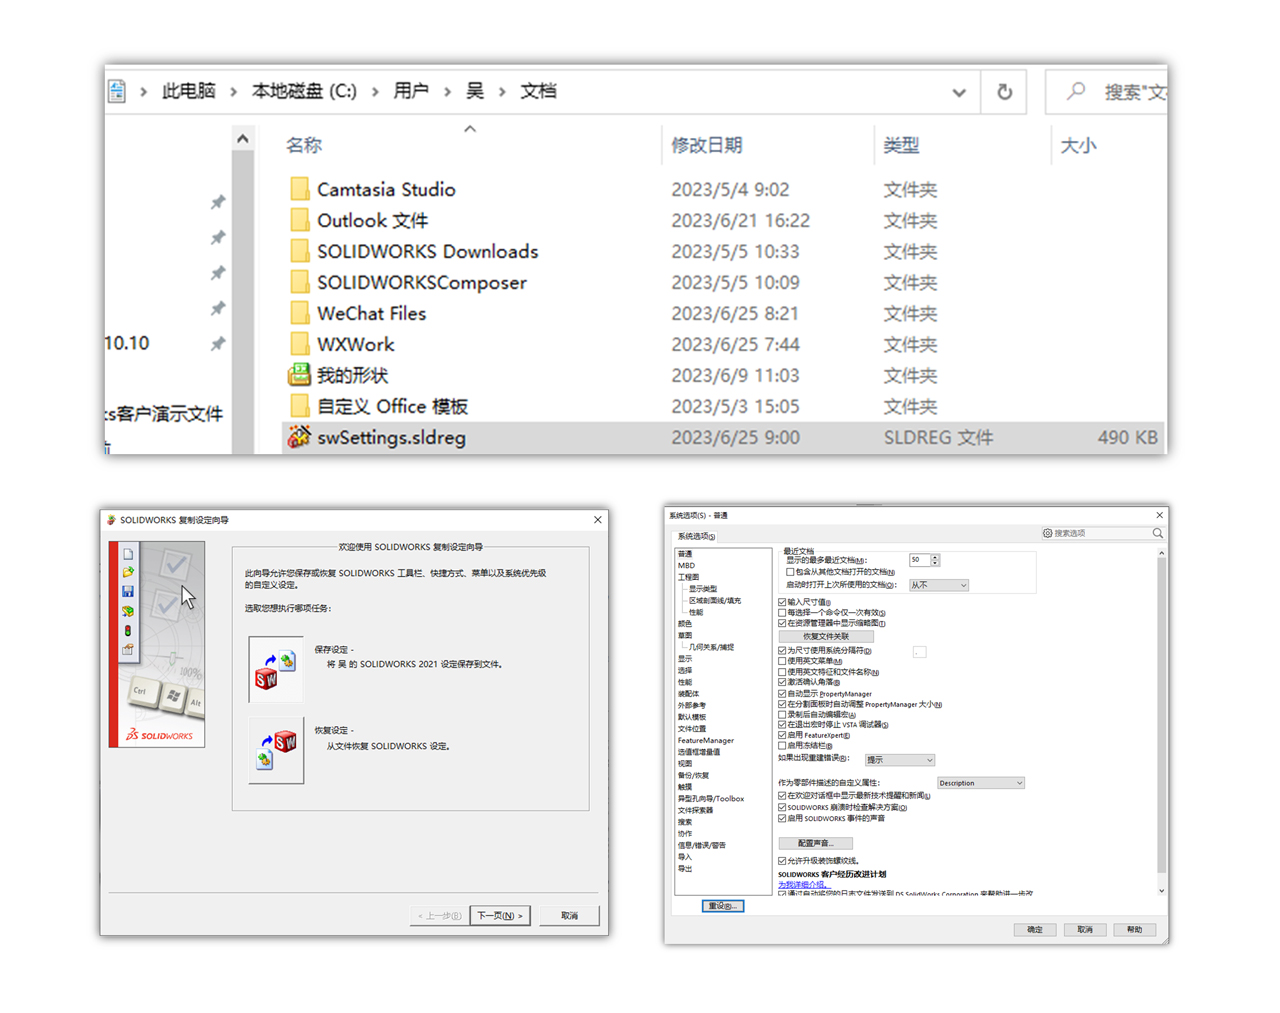Select 文件位置 in options tree
The height and width of the screenshot is (1013, 1280).
click(x=691, y=728)
